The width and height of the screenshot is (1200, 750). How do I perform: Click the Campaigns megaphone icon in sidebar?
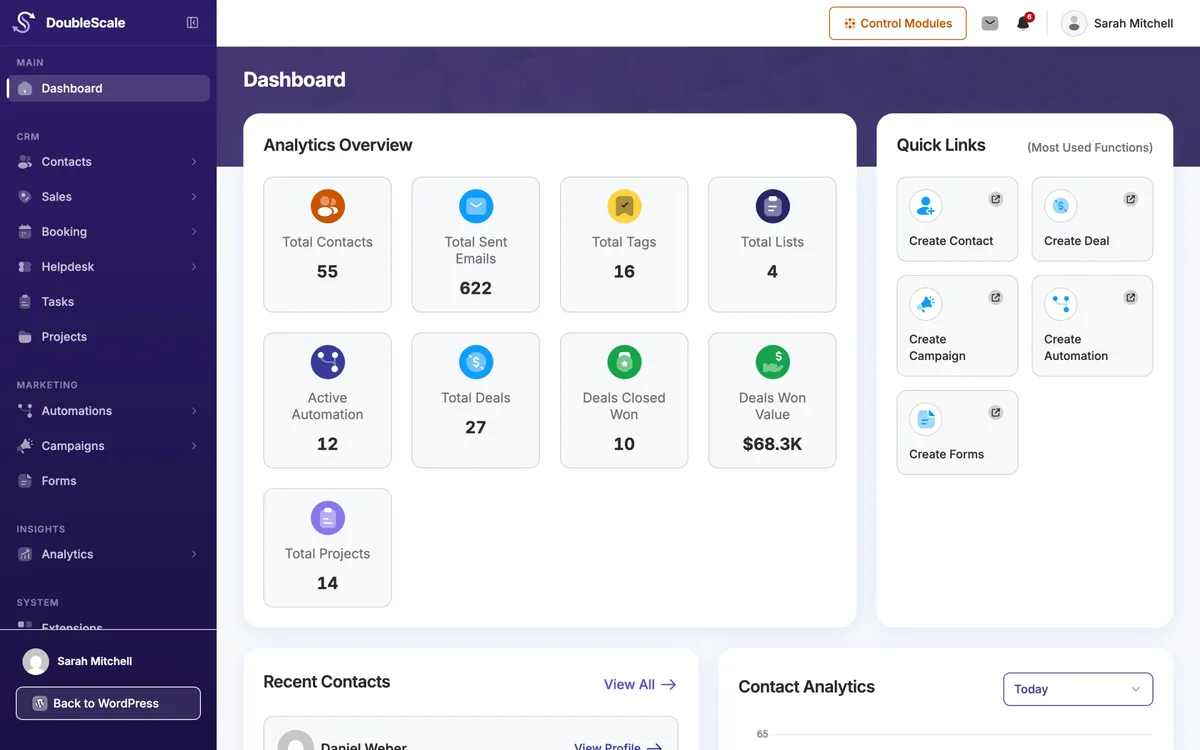(25, 446)
